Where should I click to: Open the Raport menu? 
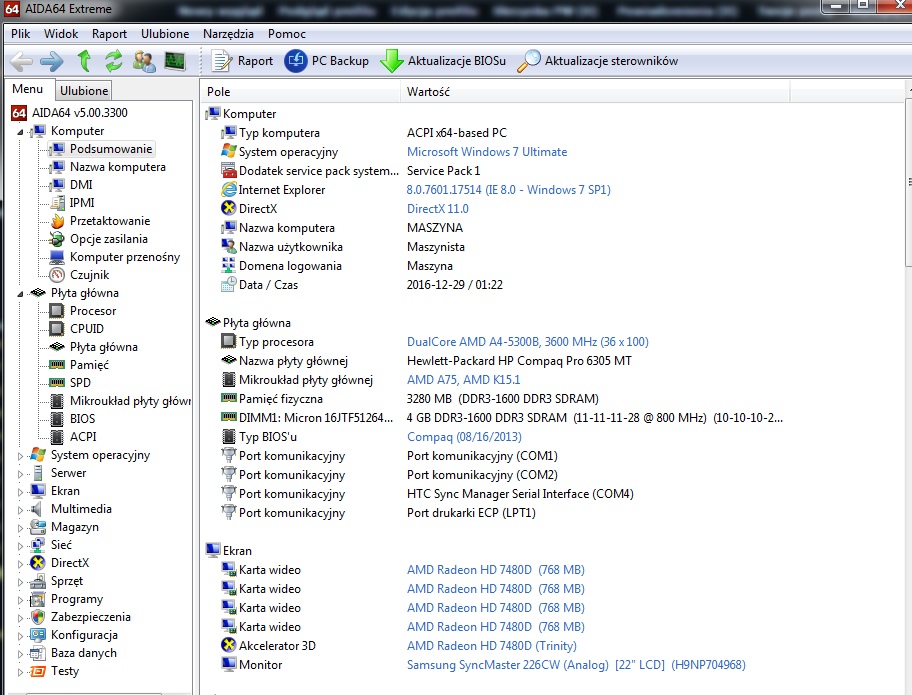coord(109,34)
